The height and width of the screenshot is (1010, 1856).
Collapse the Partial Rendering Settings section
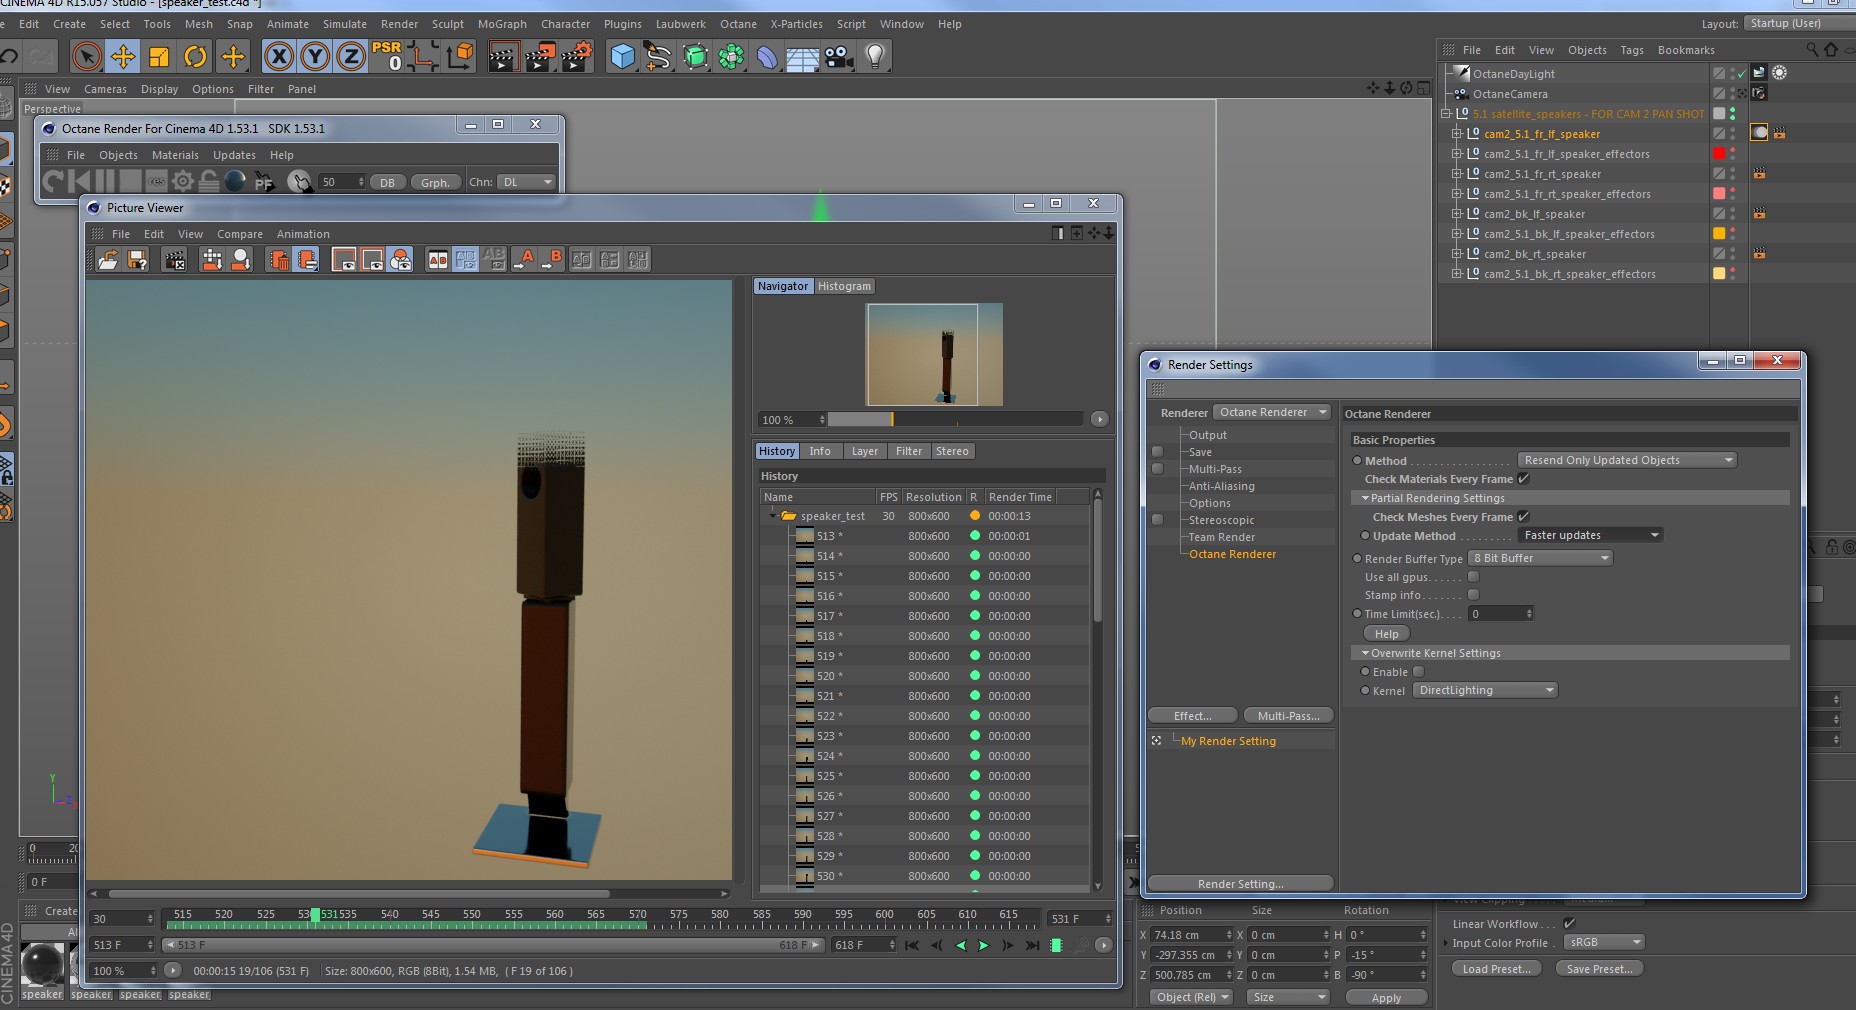[x=1365, y=498]
